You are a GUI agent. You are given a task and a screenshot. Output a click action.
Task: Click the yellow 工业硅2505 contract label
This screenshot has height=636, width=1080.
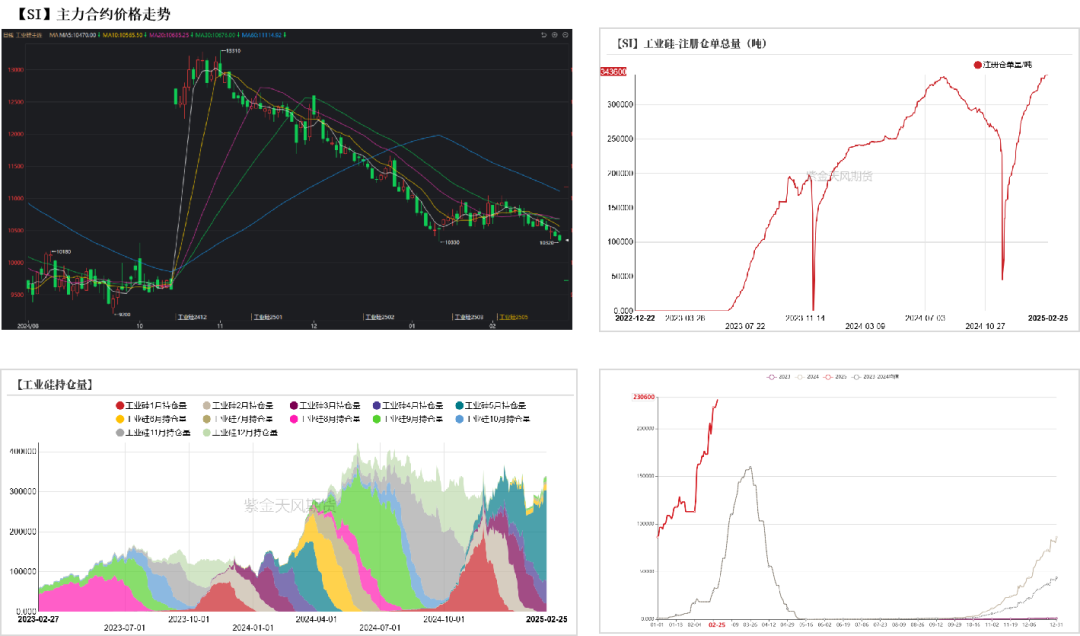pos(514,317)
